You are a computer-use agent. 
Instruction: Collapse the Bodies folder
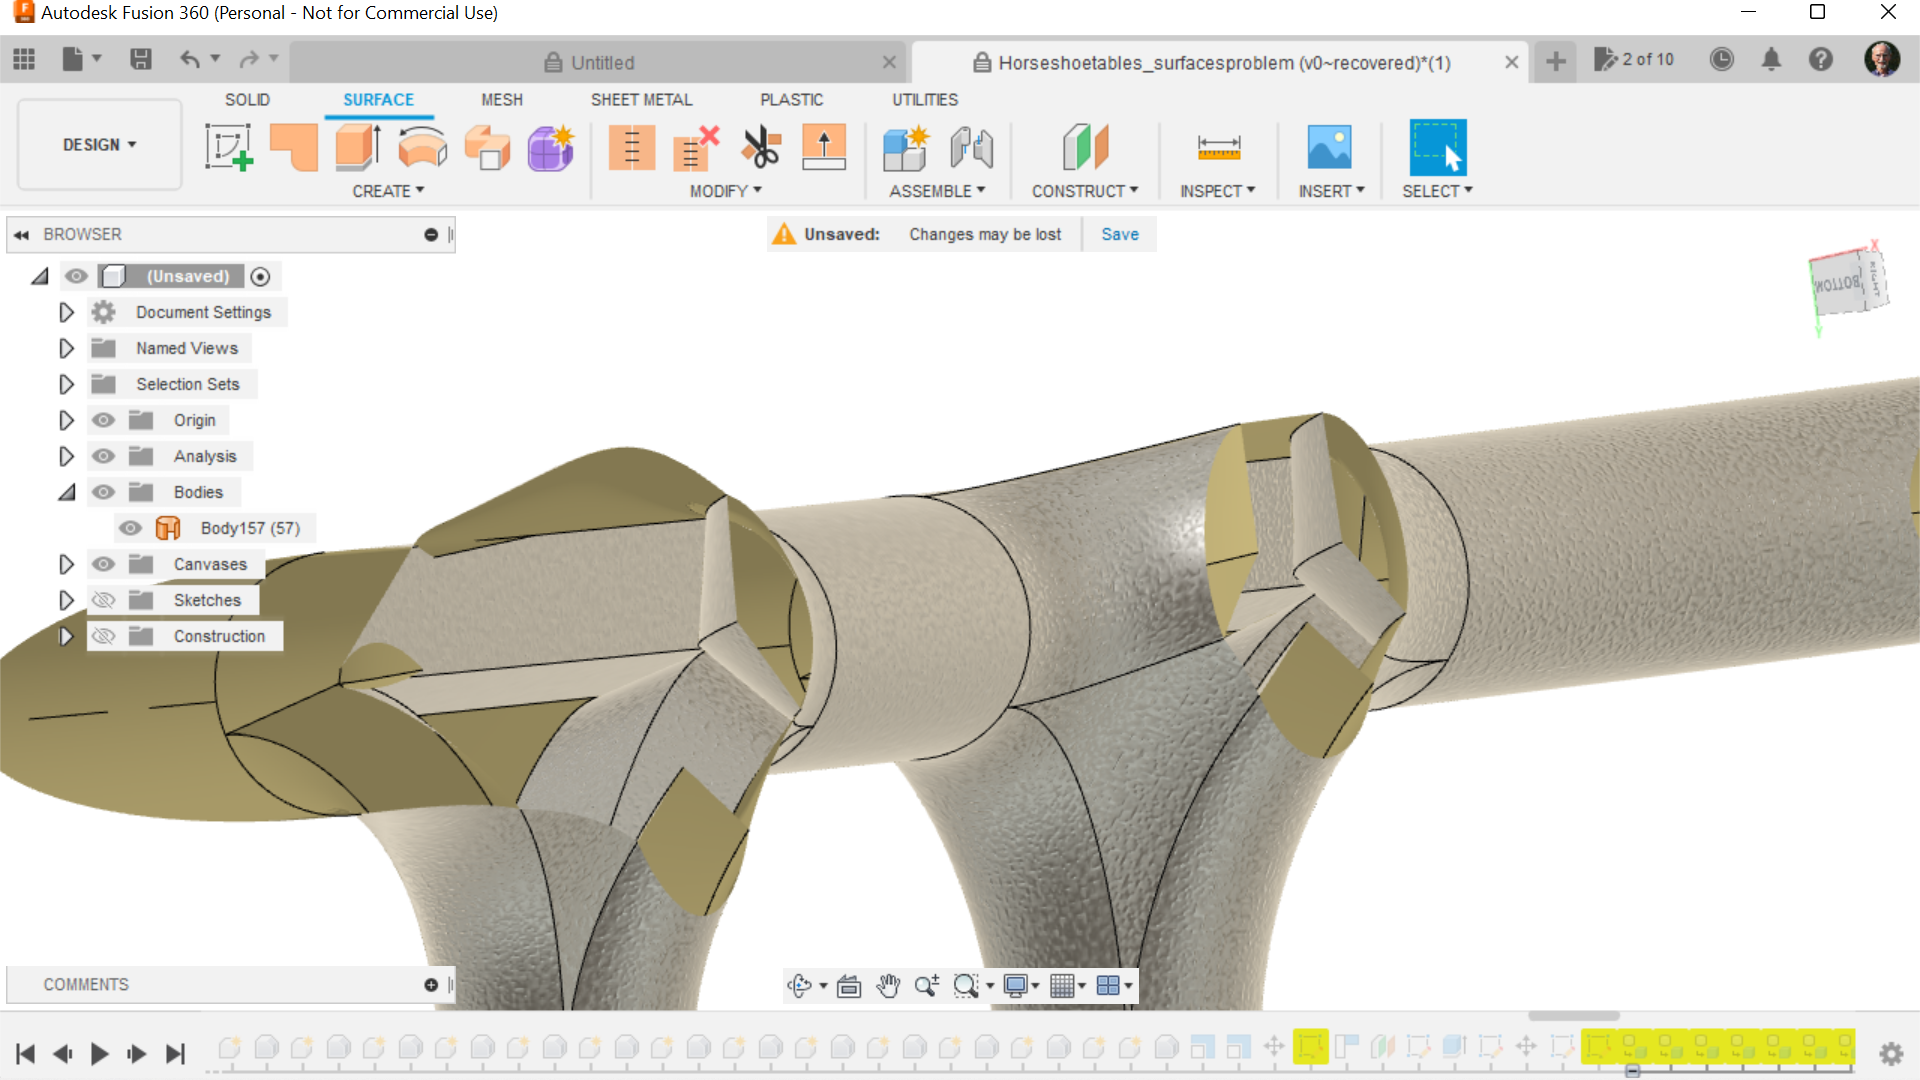[x=66, y=492]
